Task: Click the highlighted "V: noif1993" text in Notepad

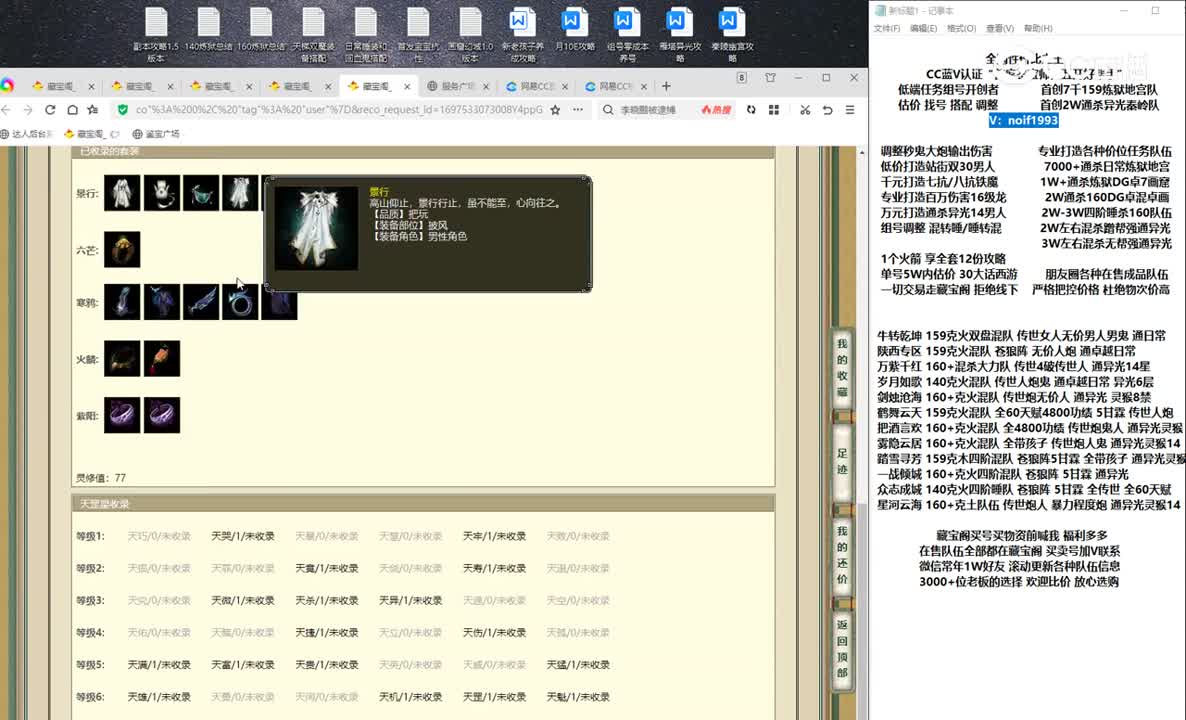Action: coord(1023,120)
